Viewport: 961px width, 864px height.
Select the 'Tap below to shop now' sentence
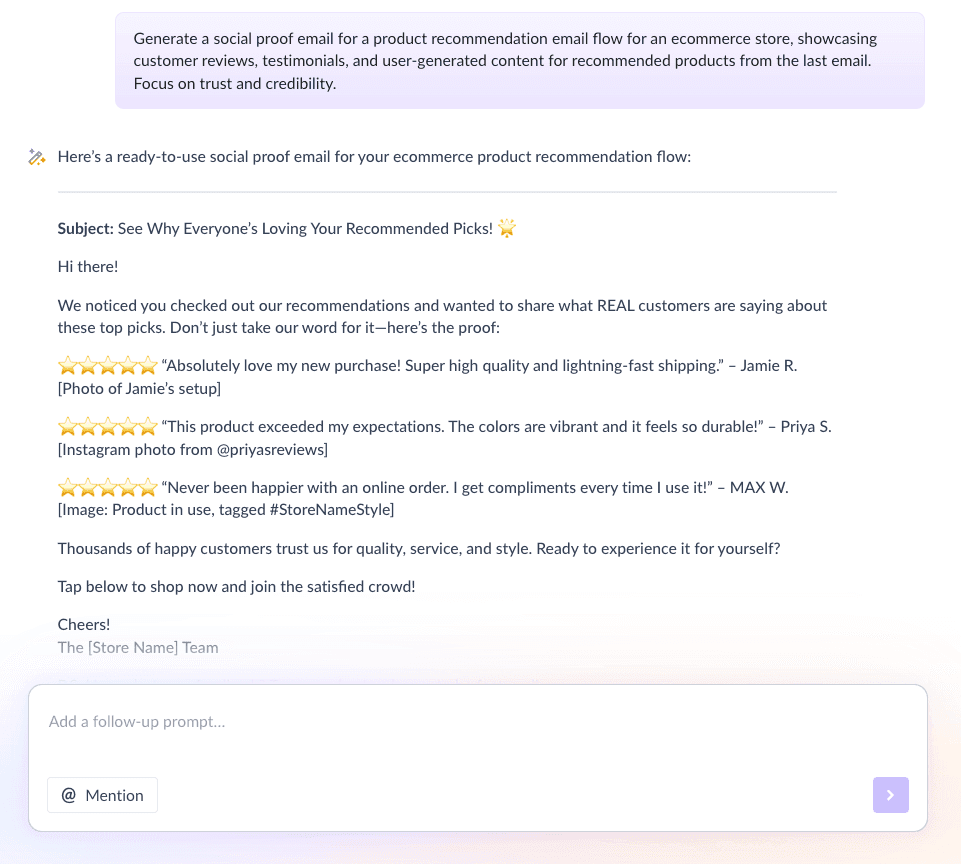[236, 586]
